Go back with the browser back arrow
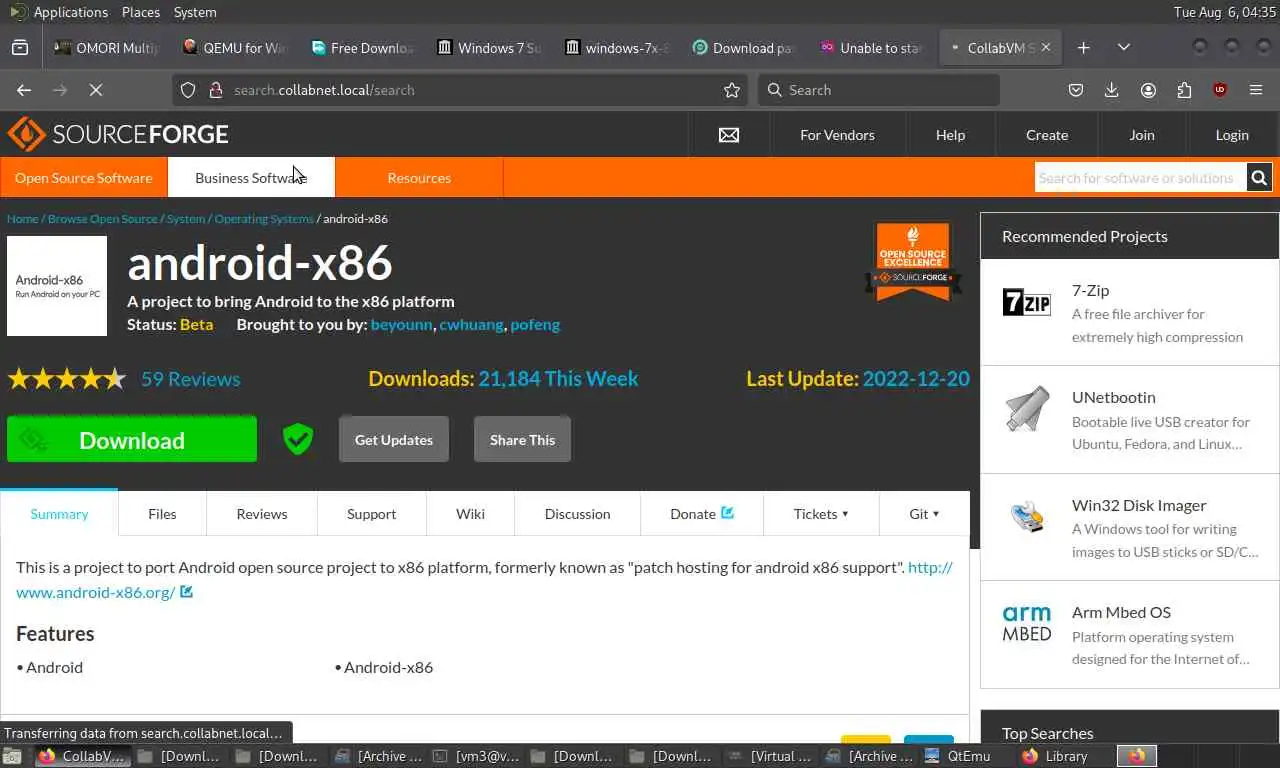 pyautogui.click(x=24, y=90)
